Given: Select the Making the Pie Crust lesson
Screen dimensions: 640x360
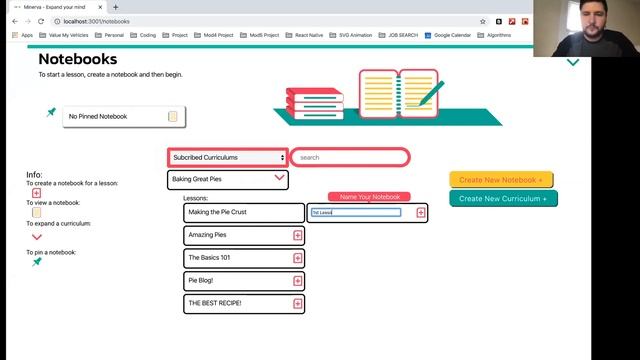Looking at the screenshot, I should click(x=244, y=213).
